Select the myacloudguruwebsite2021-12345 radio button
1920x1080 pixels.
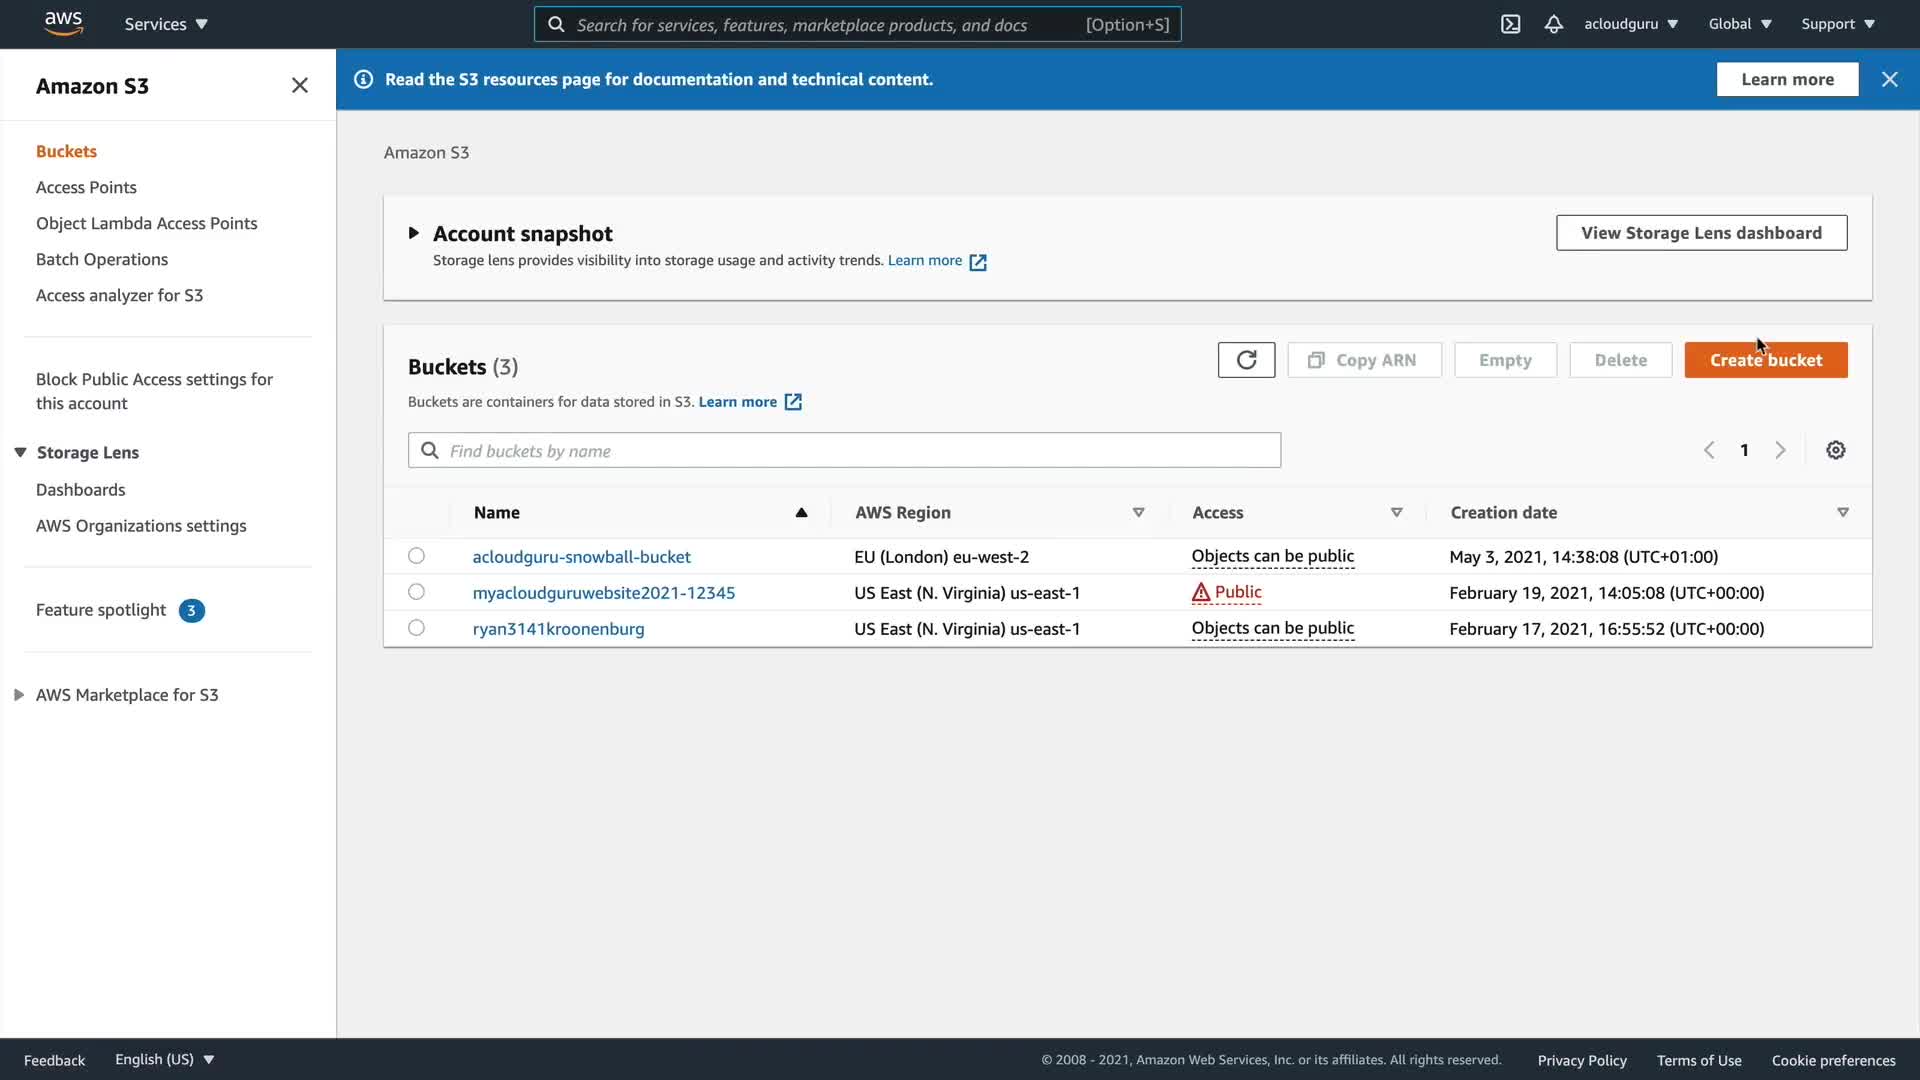click(416, 592)
